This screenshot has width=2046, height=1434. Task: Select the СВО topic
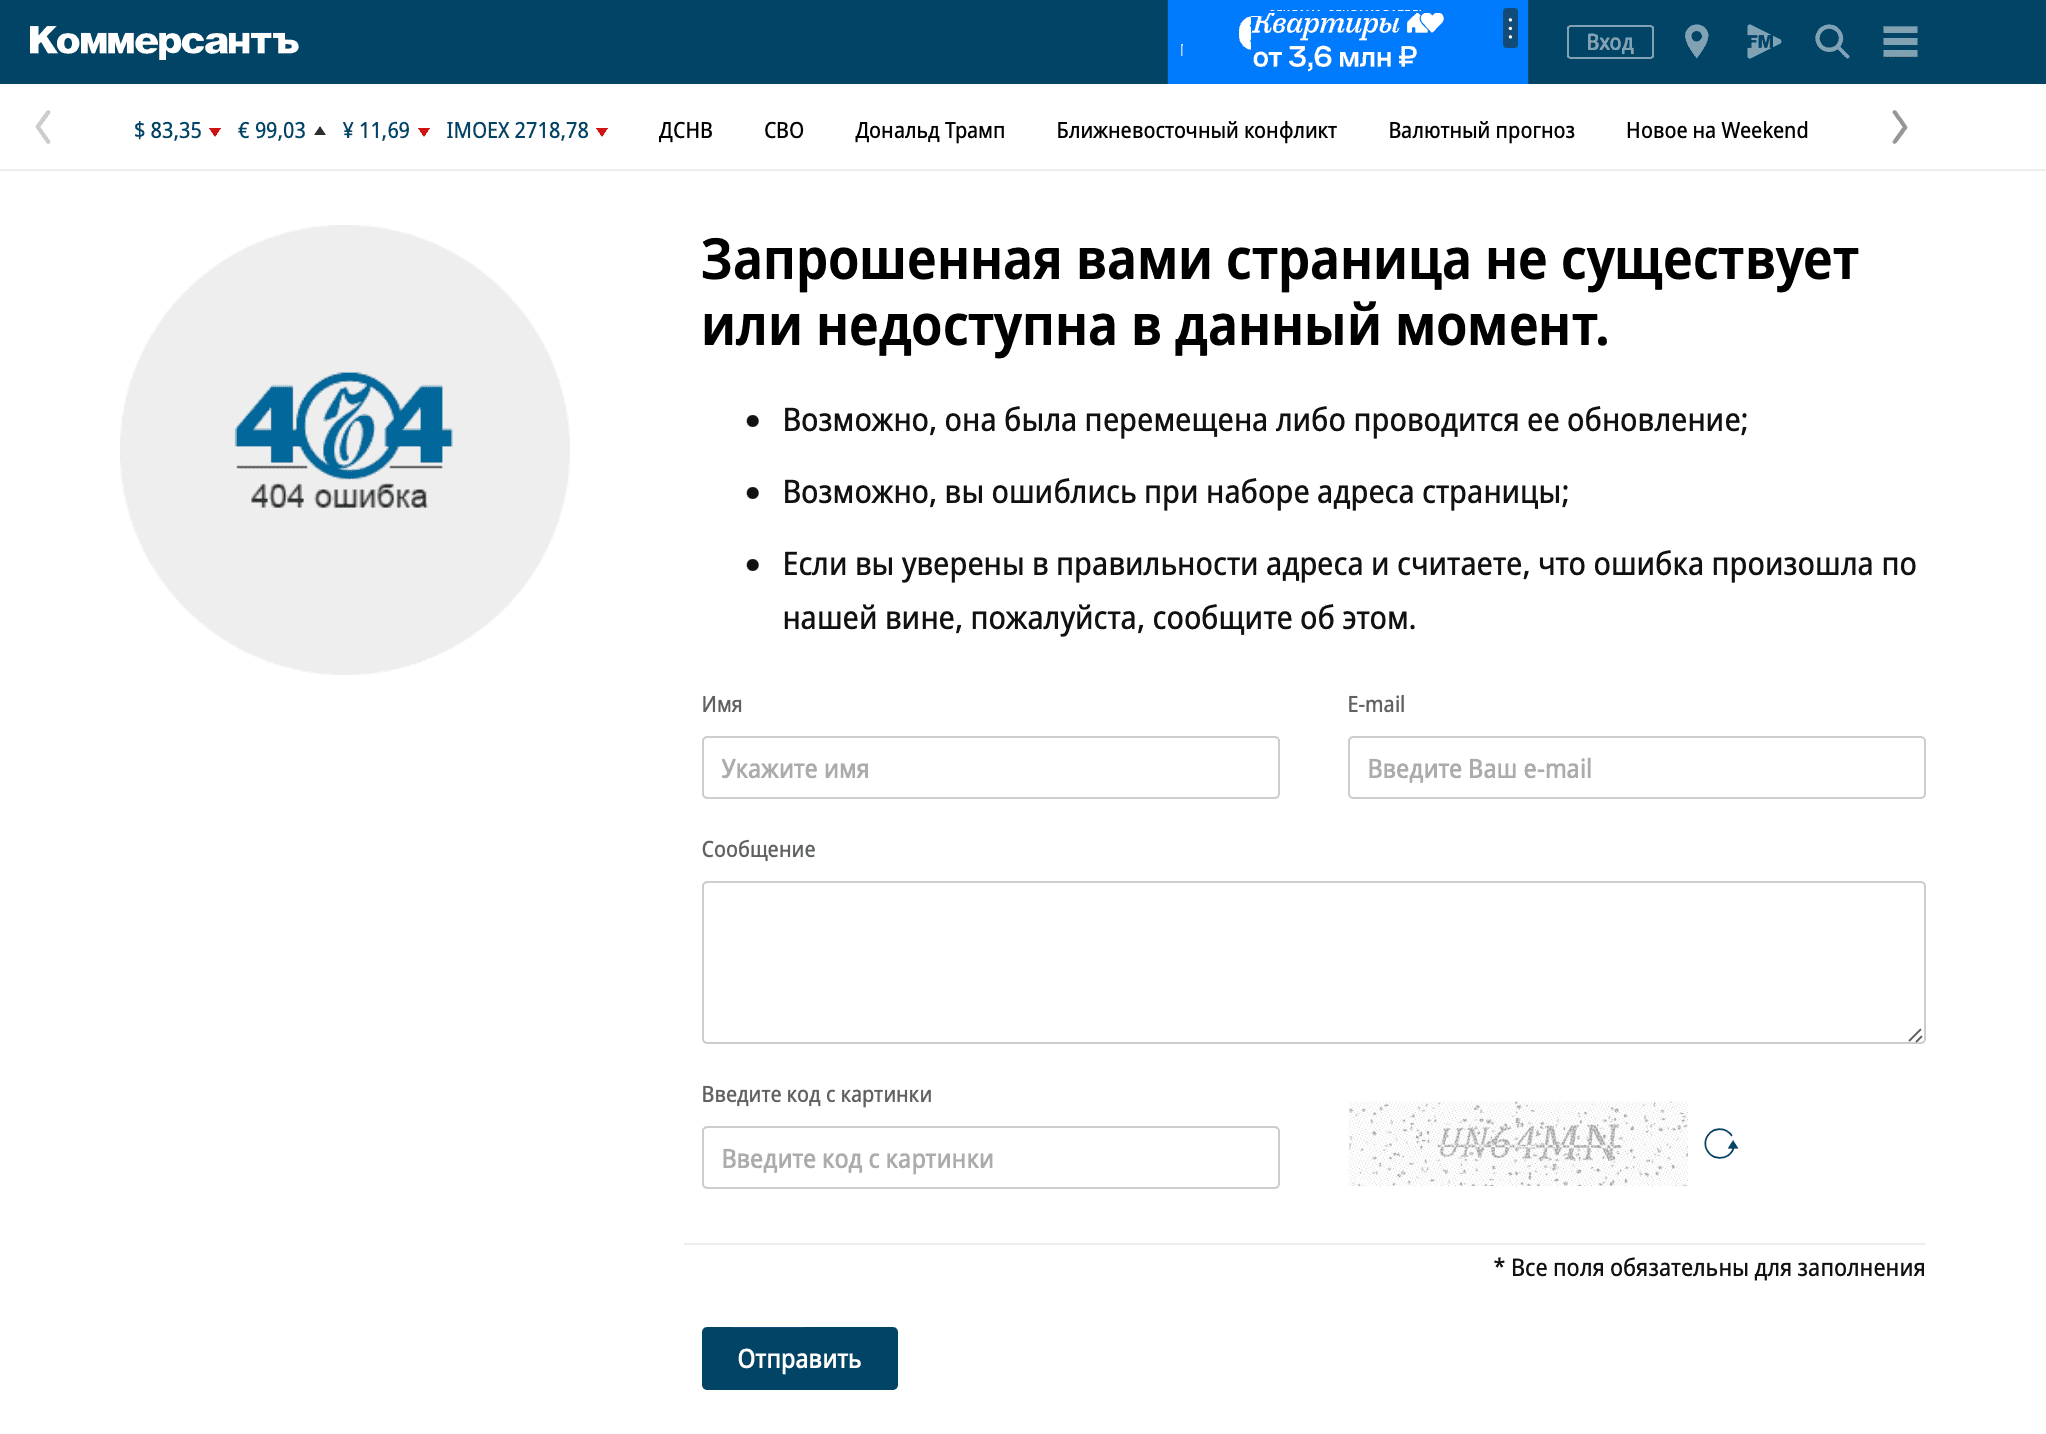(x=783, y=131)
